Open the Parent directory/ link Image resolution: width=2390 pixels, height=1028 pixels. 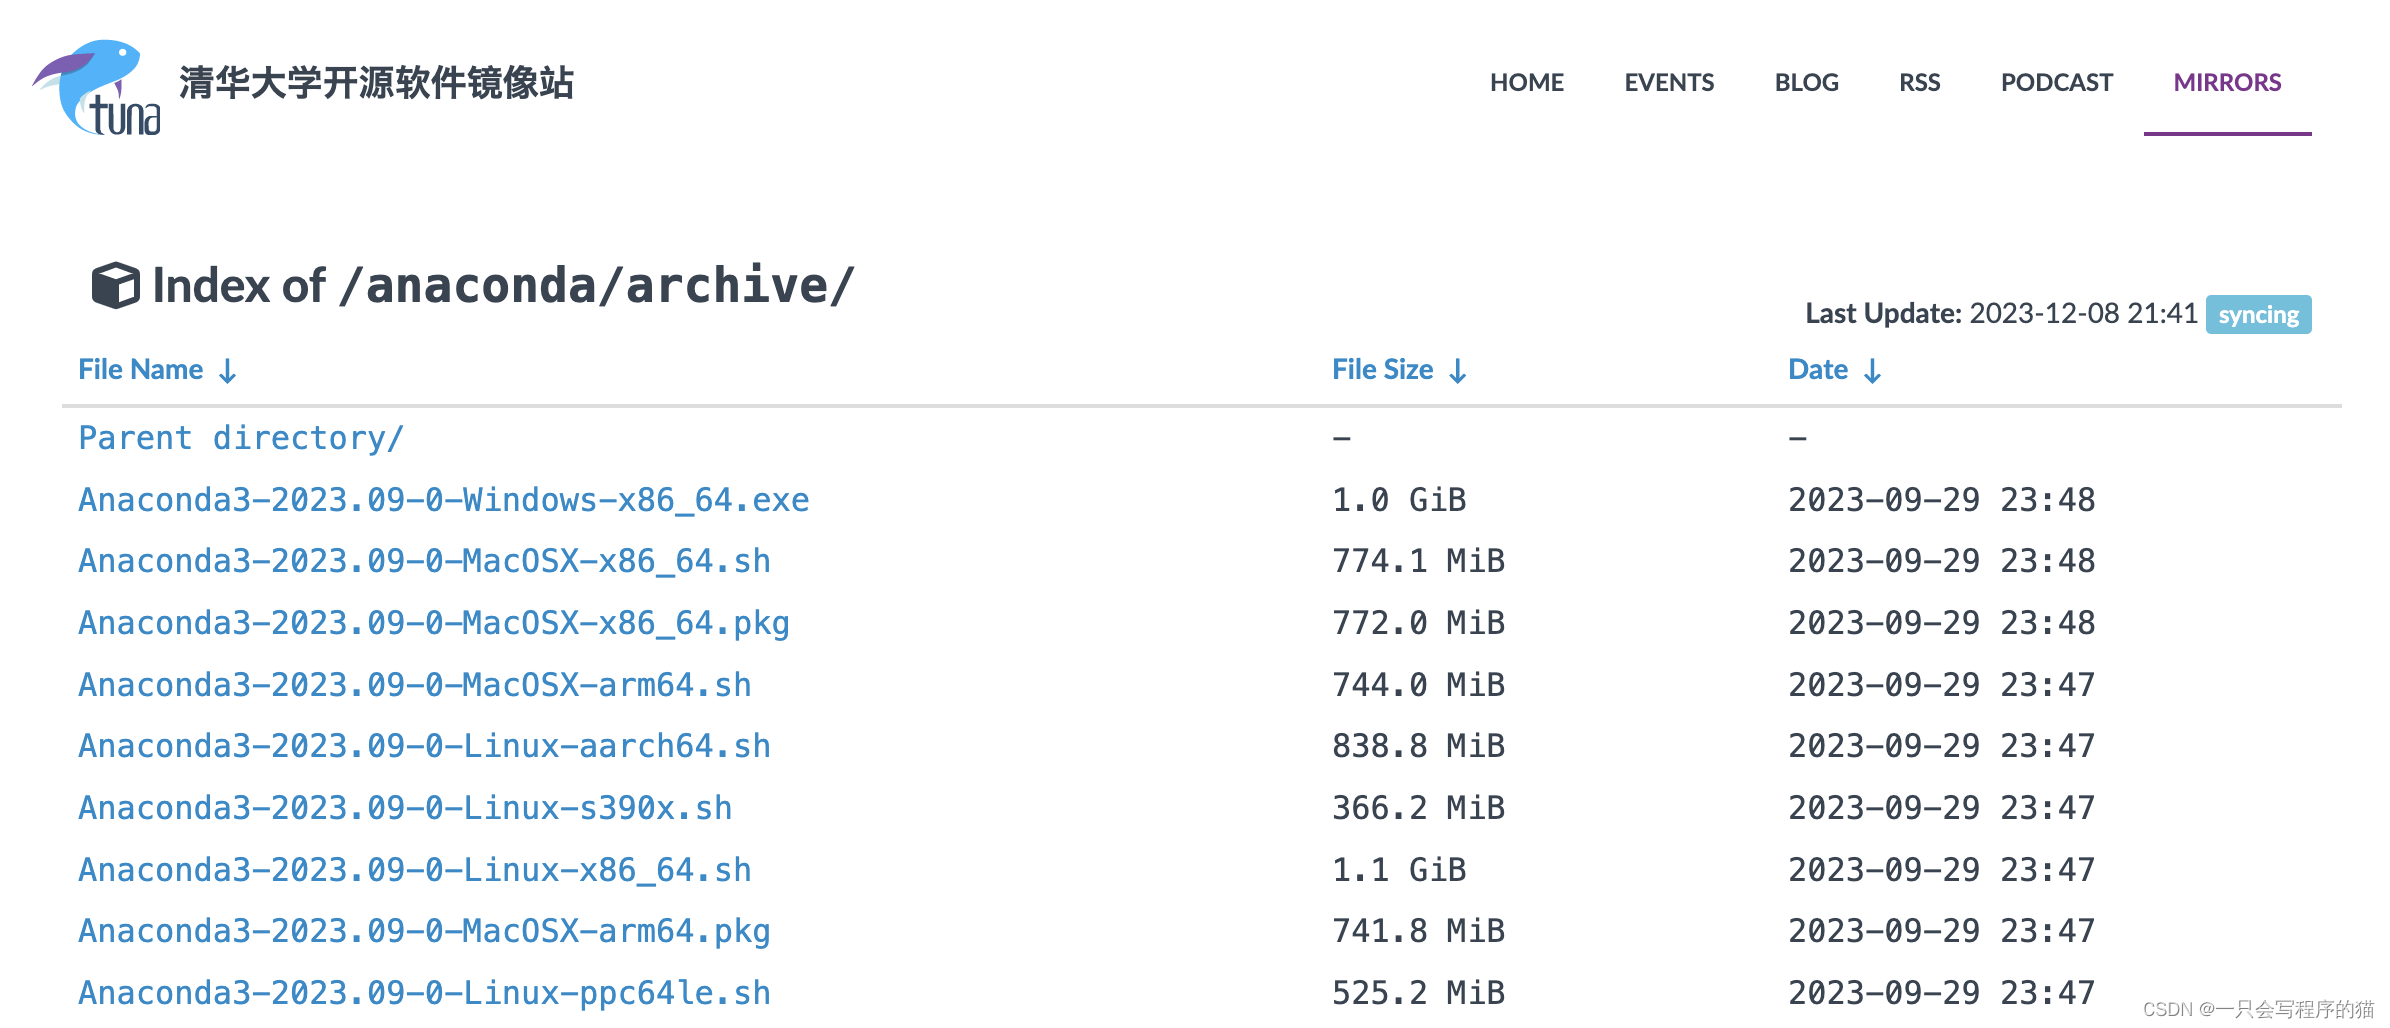(241, 438)
